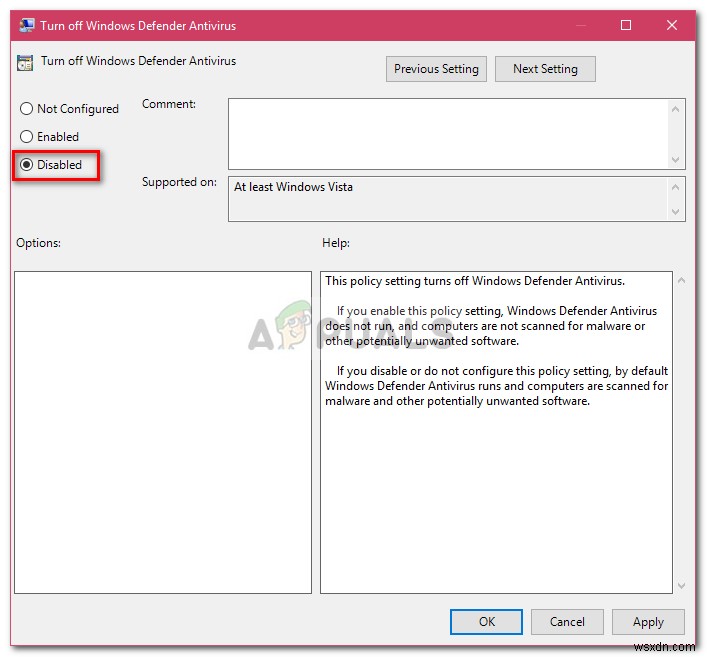The image size is (707, 657).
Task: Maximize the policy dialog window
Action: [x=626, y=25]
